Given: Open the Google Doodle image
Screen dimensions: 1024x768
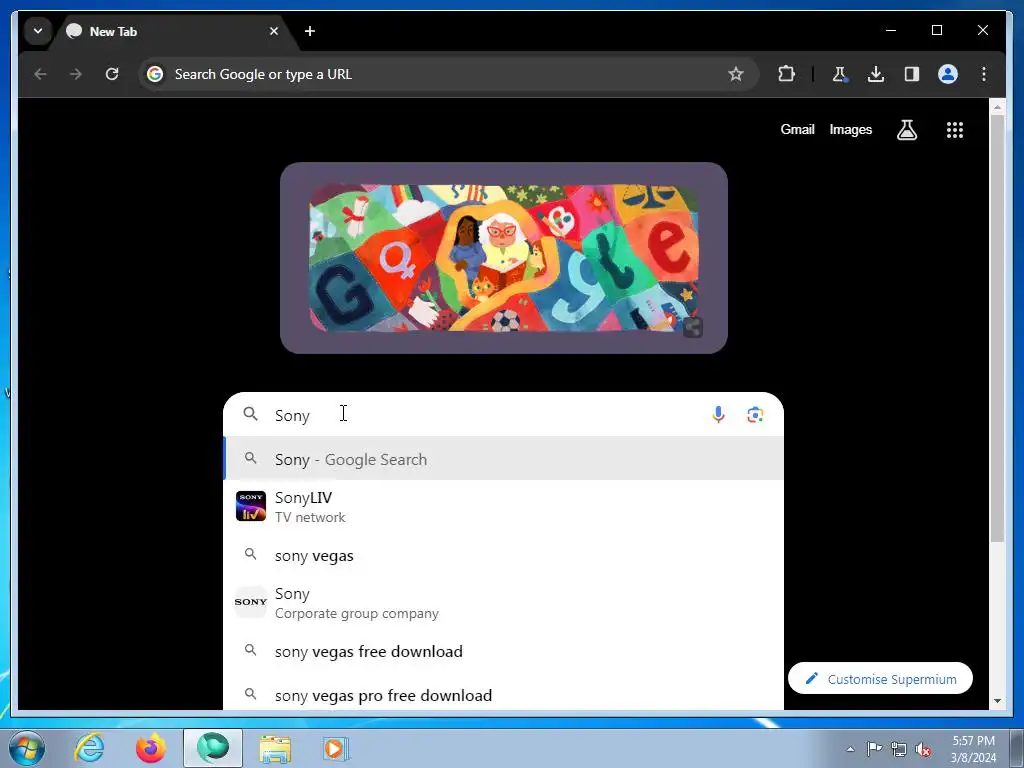Looking at the screenshot, I should coord(504,258).
